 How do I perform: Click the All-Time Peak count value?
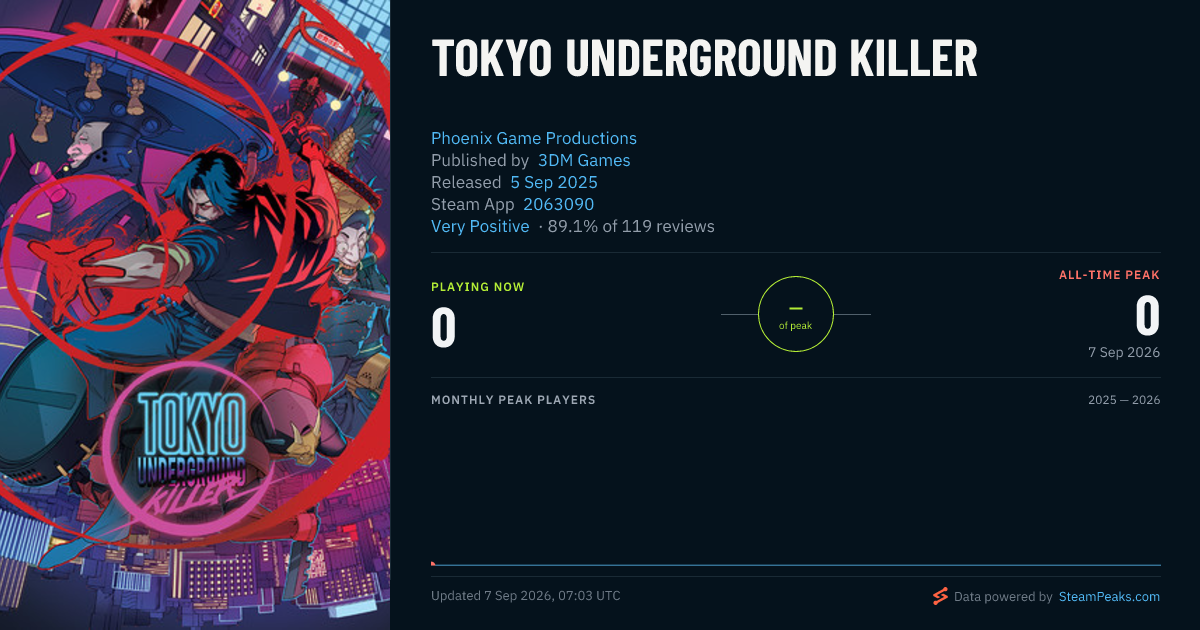point(1148,316)
